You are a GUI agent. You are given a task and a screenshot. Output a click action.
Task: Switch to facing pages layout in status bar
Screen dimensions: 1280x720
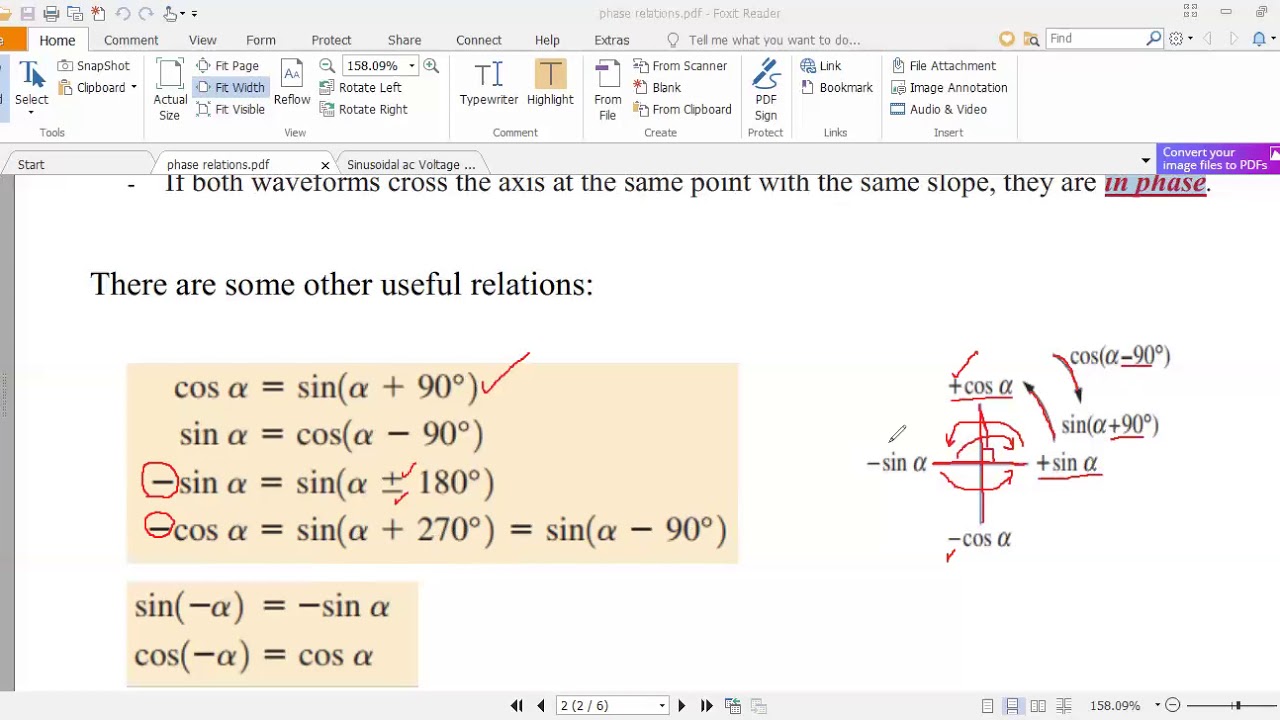click(x=1038, y=706)
